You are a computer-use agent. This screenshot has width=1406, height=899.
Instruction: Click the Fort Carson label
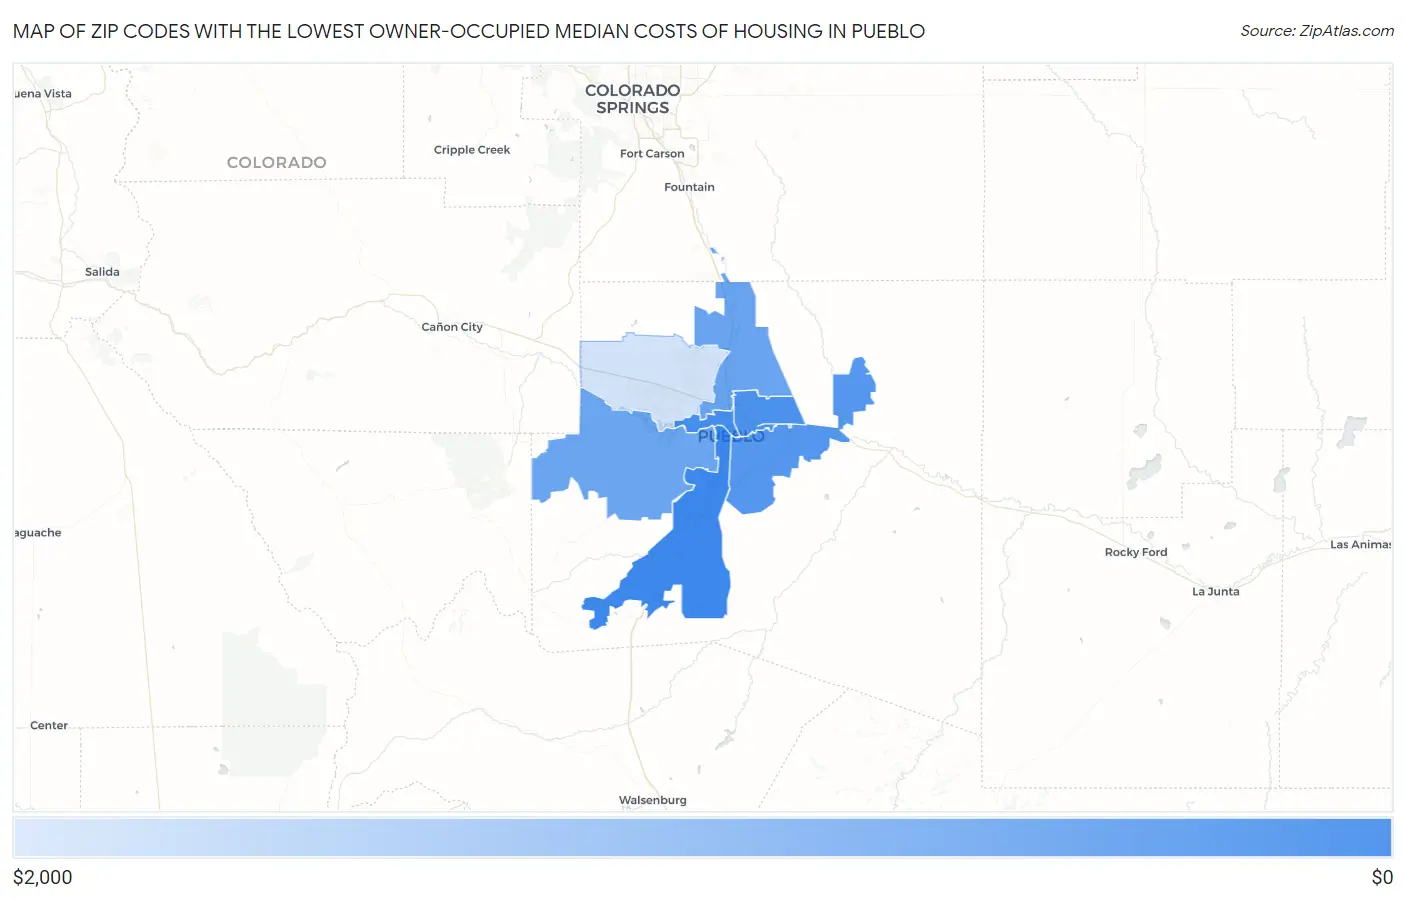652,154
